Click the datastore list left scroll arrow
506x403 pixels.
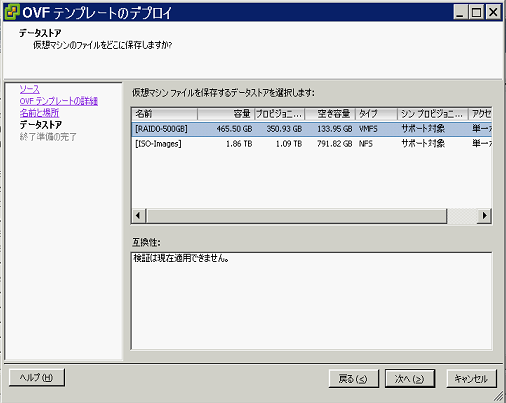(x=138, y=216)
